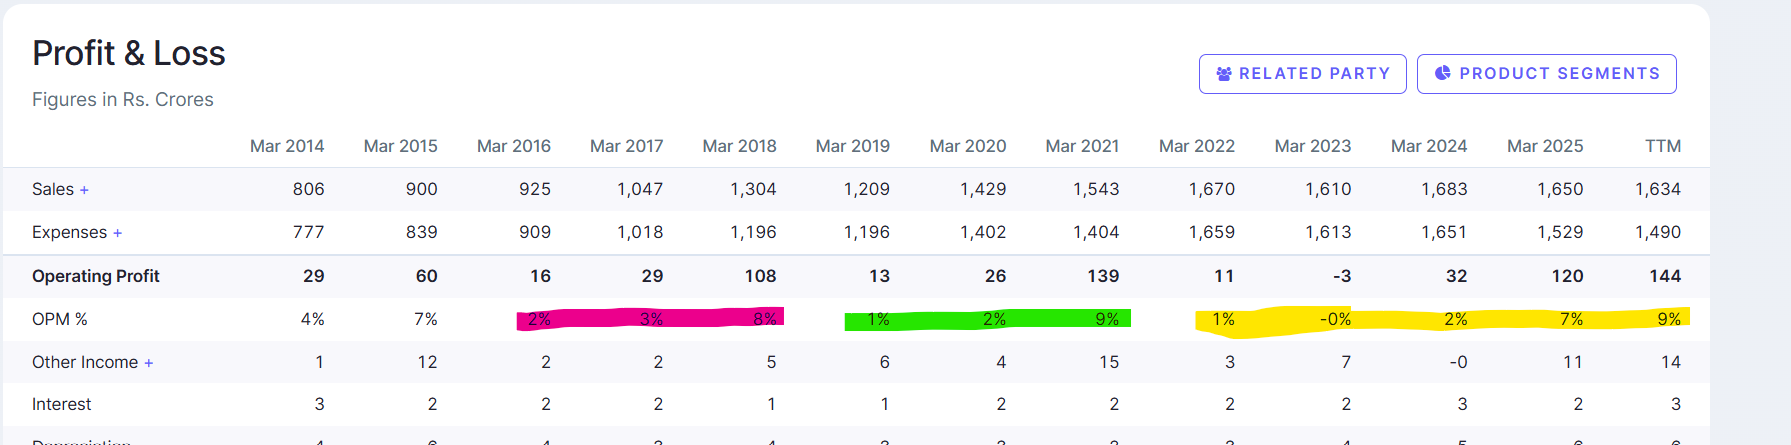This screenshot has width=1791, height=445.
Task: Open the Related Party button
Action: click(x=1302, y=74)
